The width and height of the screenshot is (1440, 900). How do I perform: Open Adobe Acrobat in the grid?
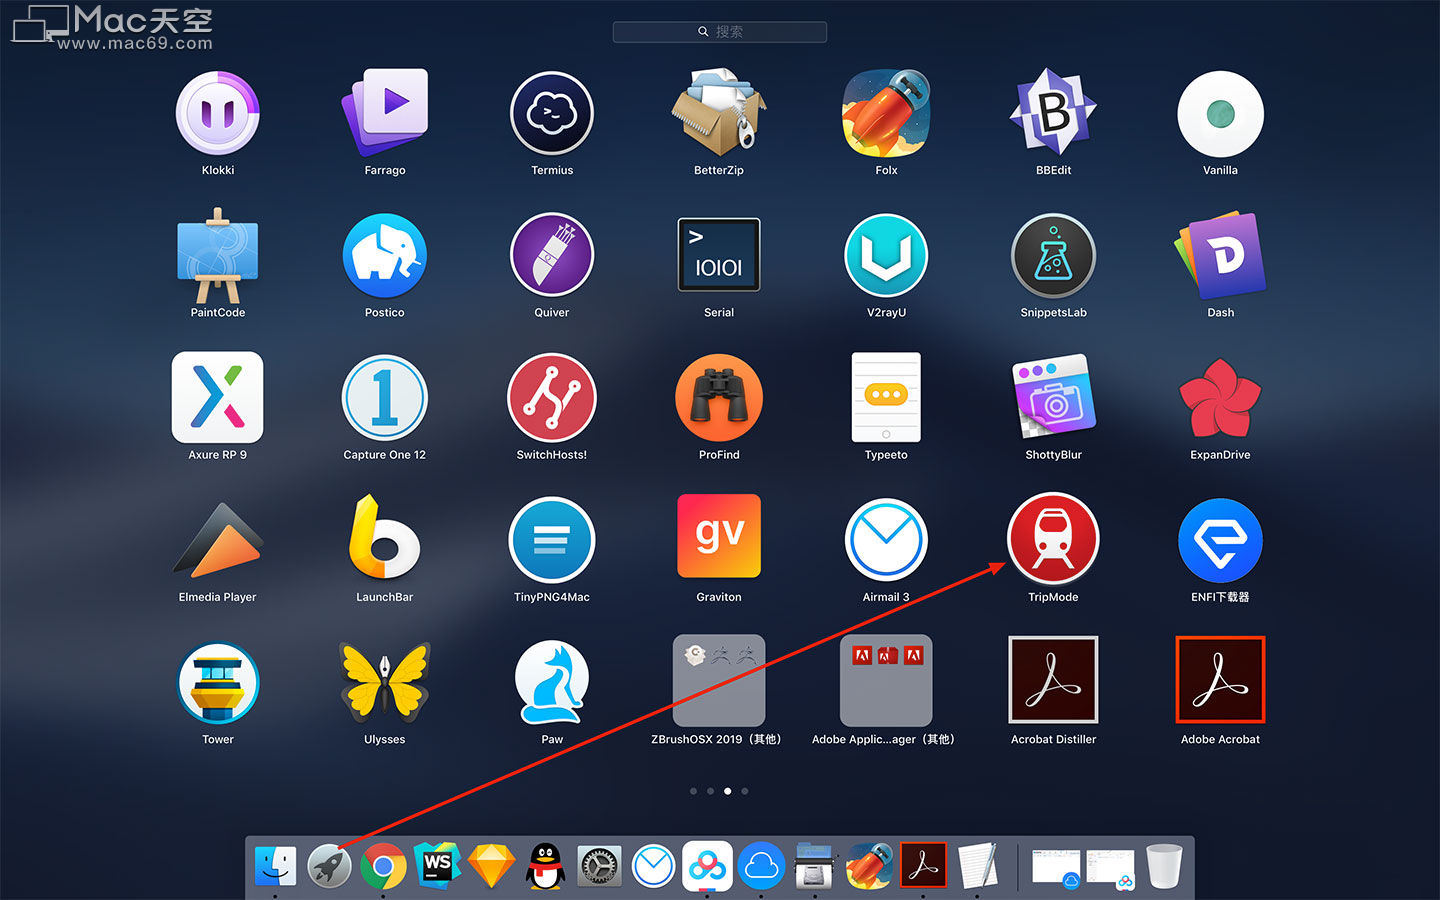1220,680
